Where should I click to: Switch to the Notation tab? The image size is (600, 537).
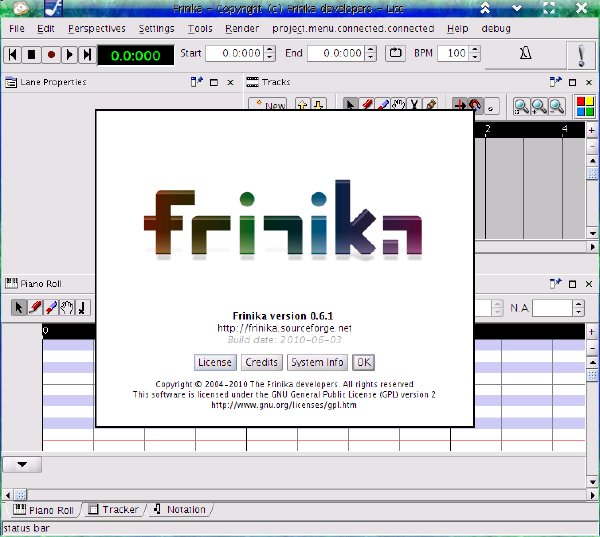click(x=180, y=509)
